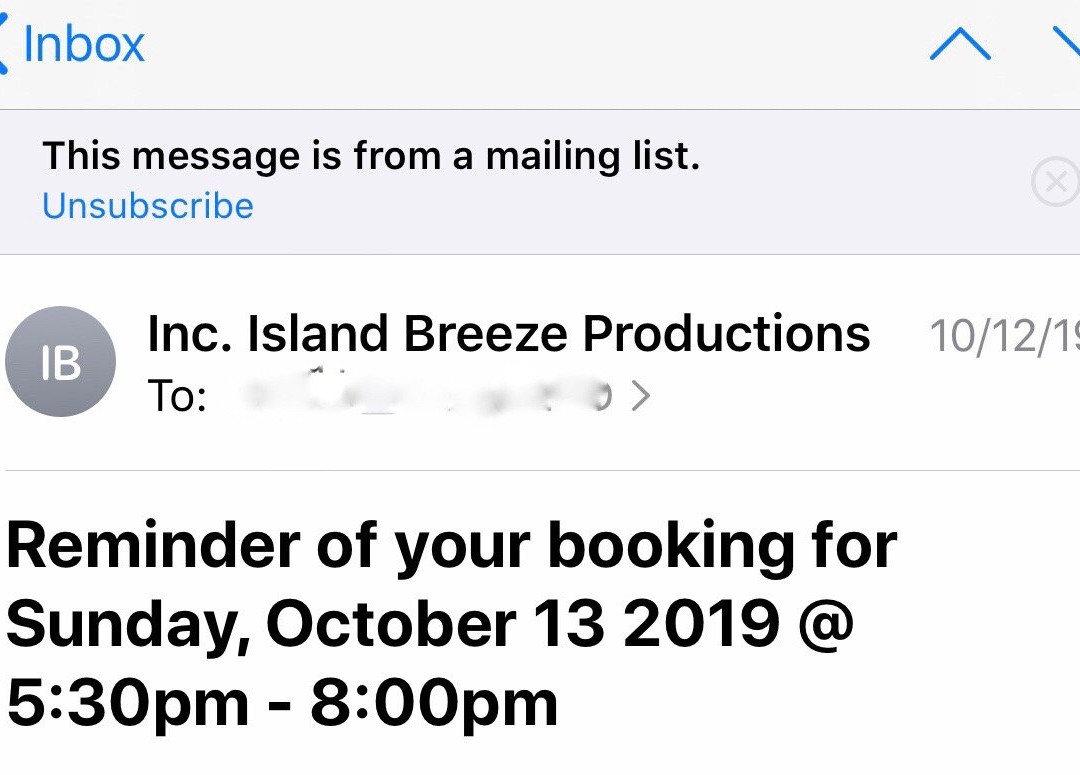This screenshot has height=775, width=1080.
Task: Tap the blurred recipient address
Action: click(427, 395)
